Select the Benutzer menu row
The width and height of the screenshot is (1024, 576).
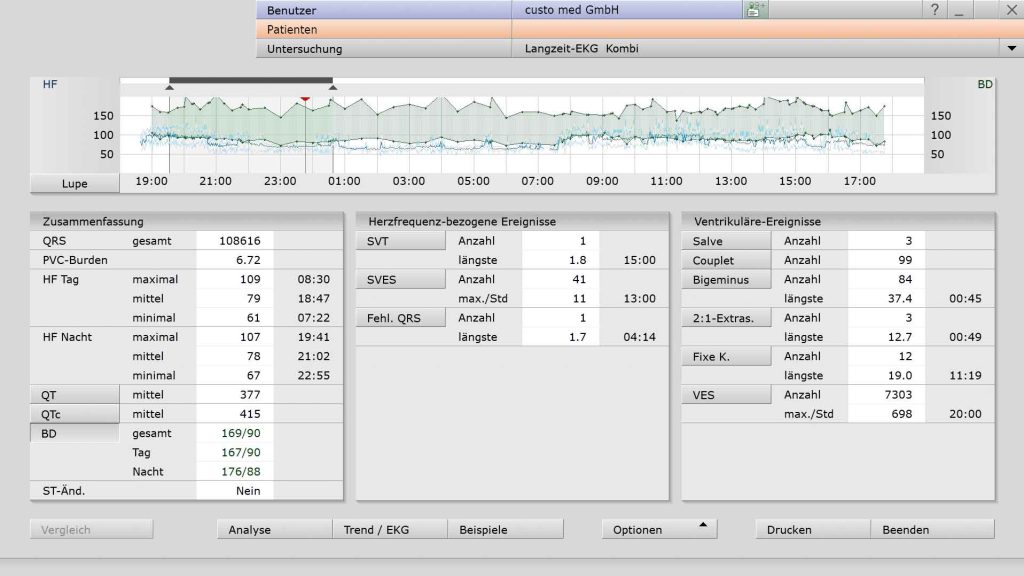[x=384, y=10]
